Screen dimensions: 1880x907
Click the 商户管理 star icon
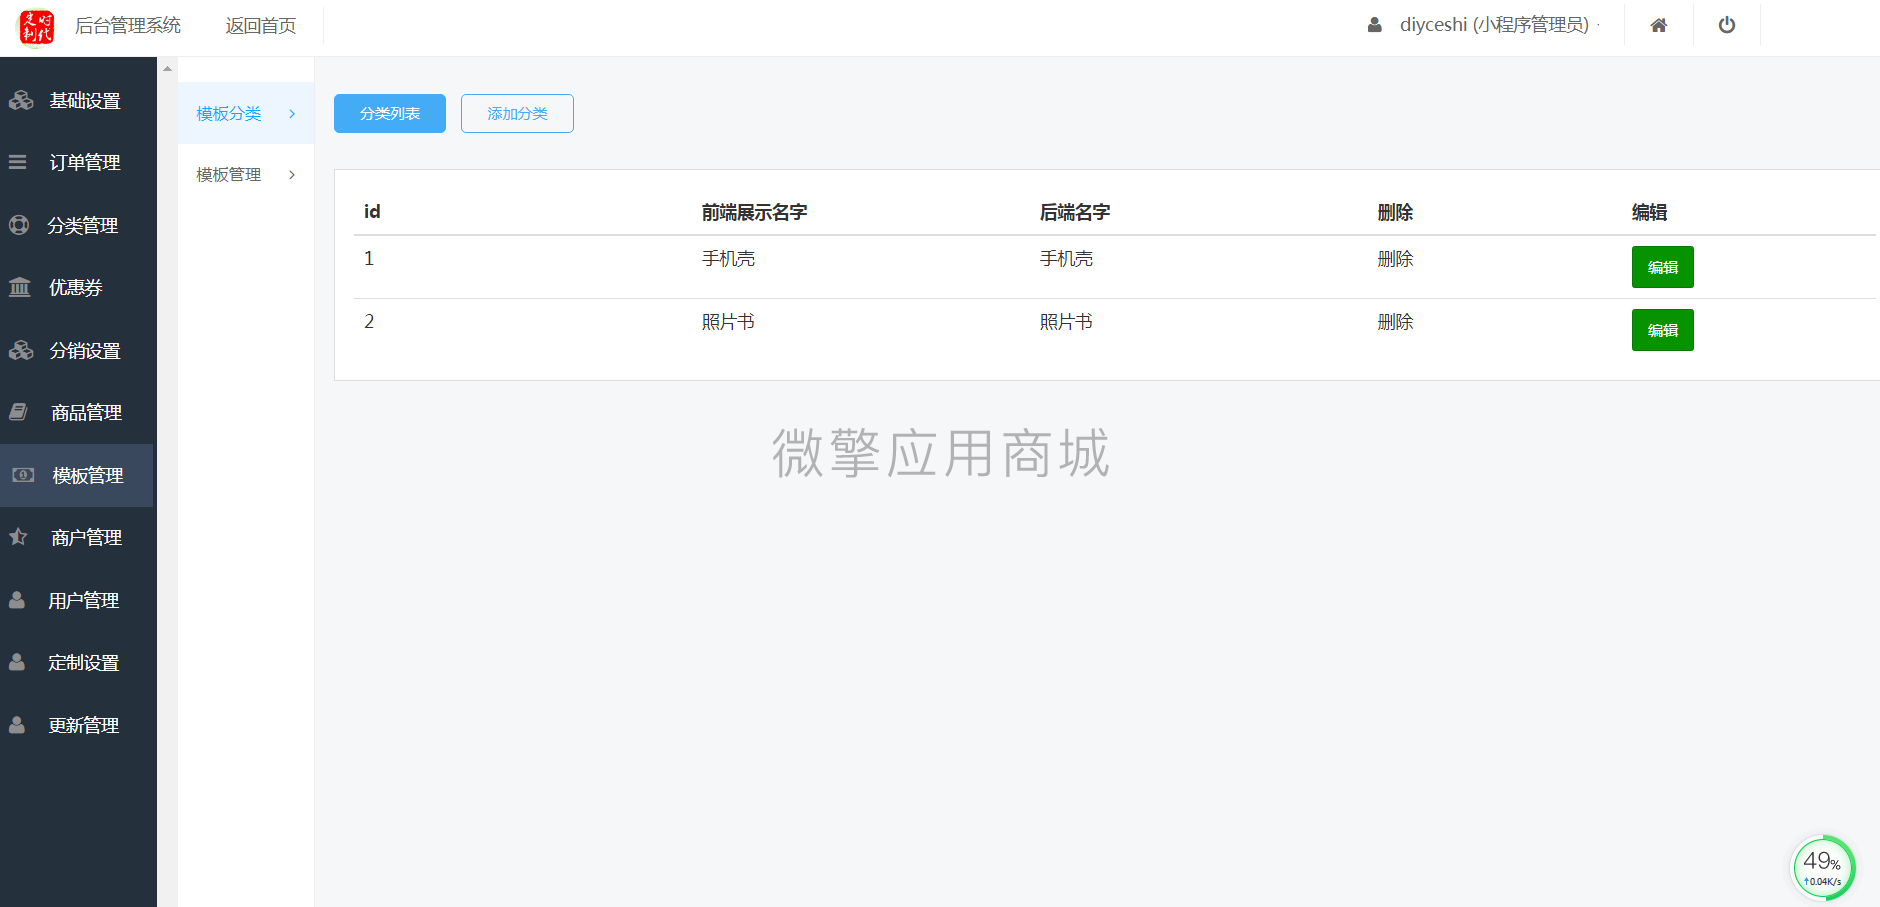coord(18,537)
